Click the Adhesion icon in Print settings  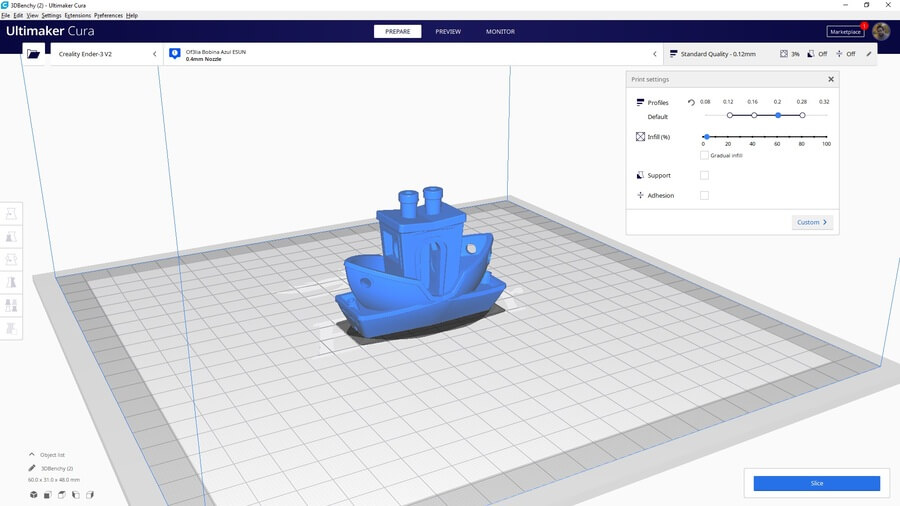point(640,195)
